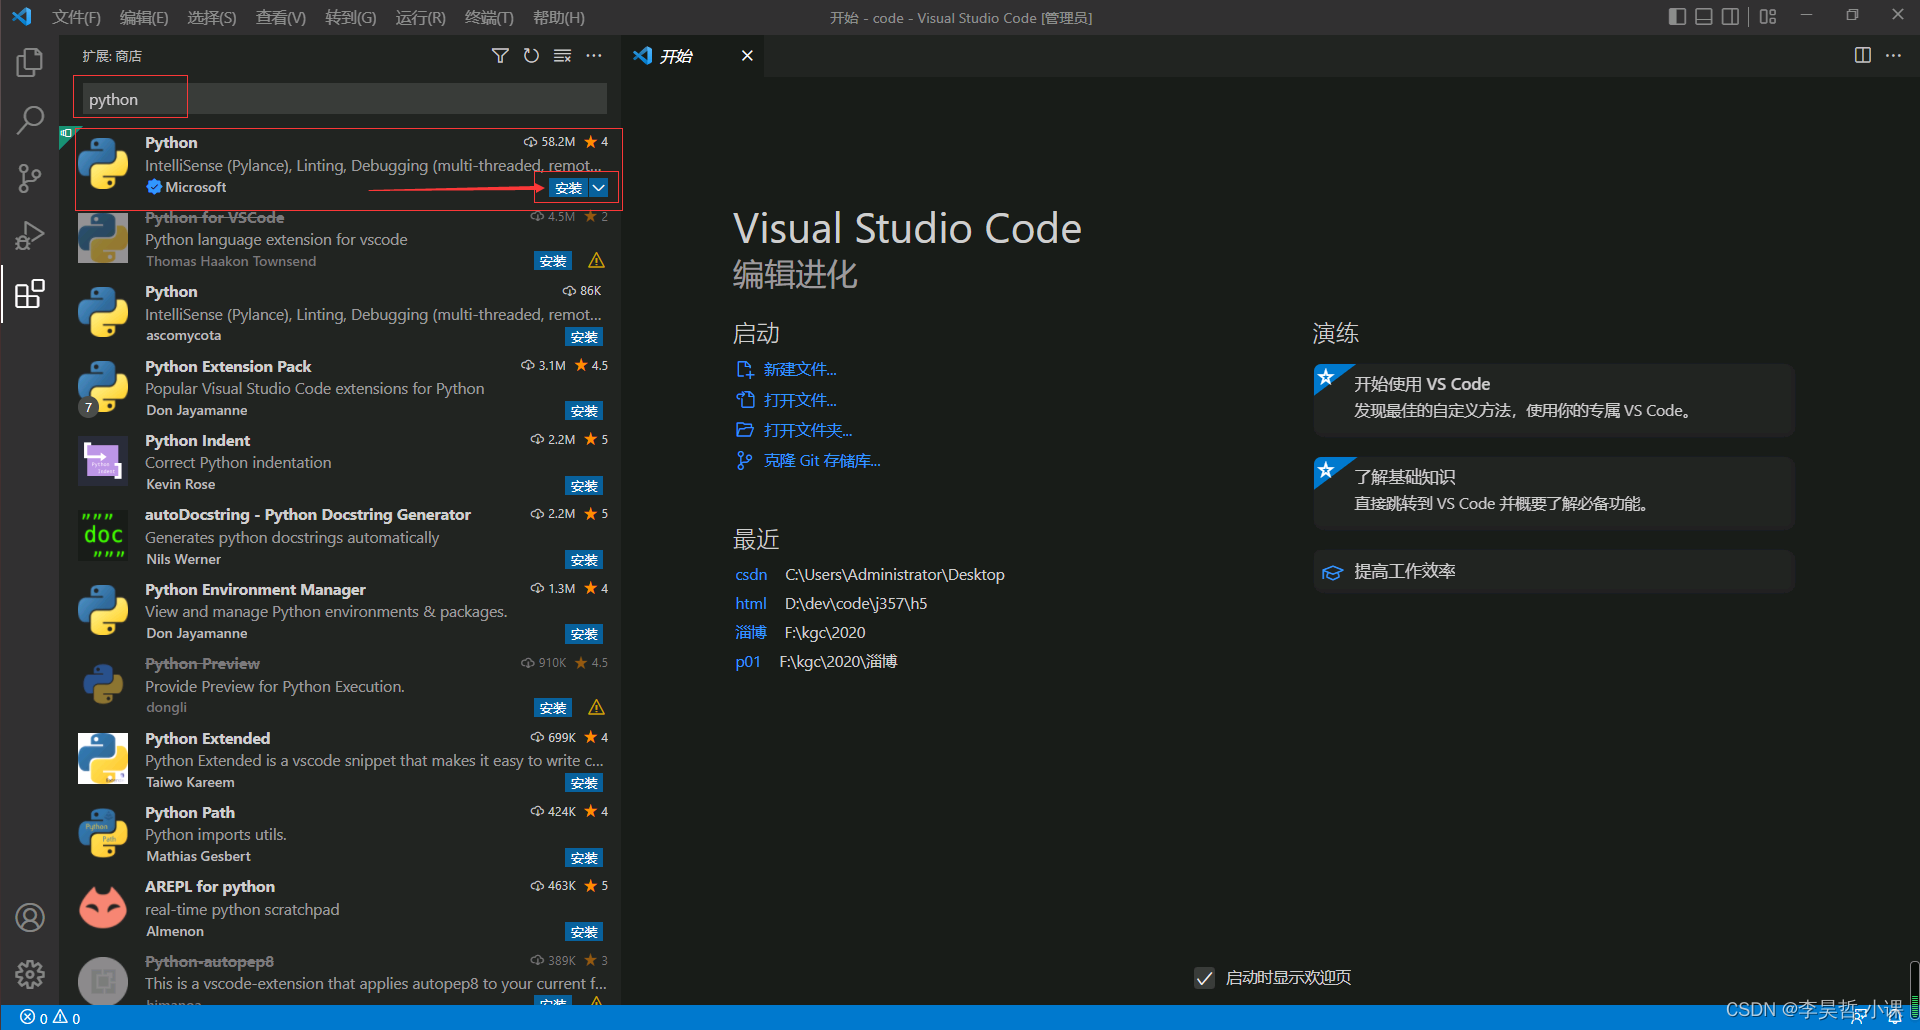Click the extensions filter funnel icon

pyautogui.click(x=500, y=56)
